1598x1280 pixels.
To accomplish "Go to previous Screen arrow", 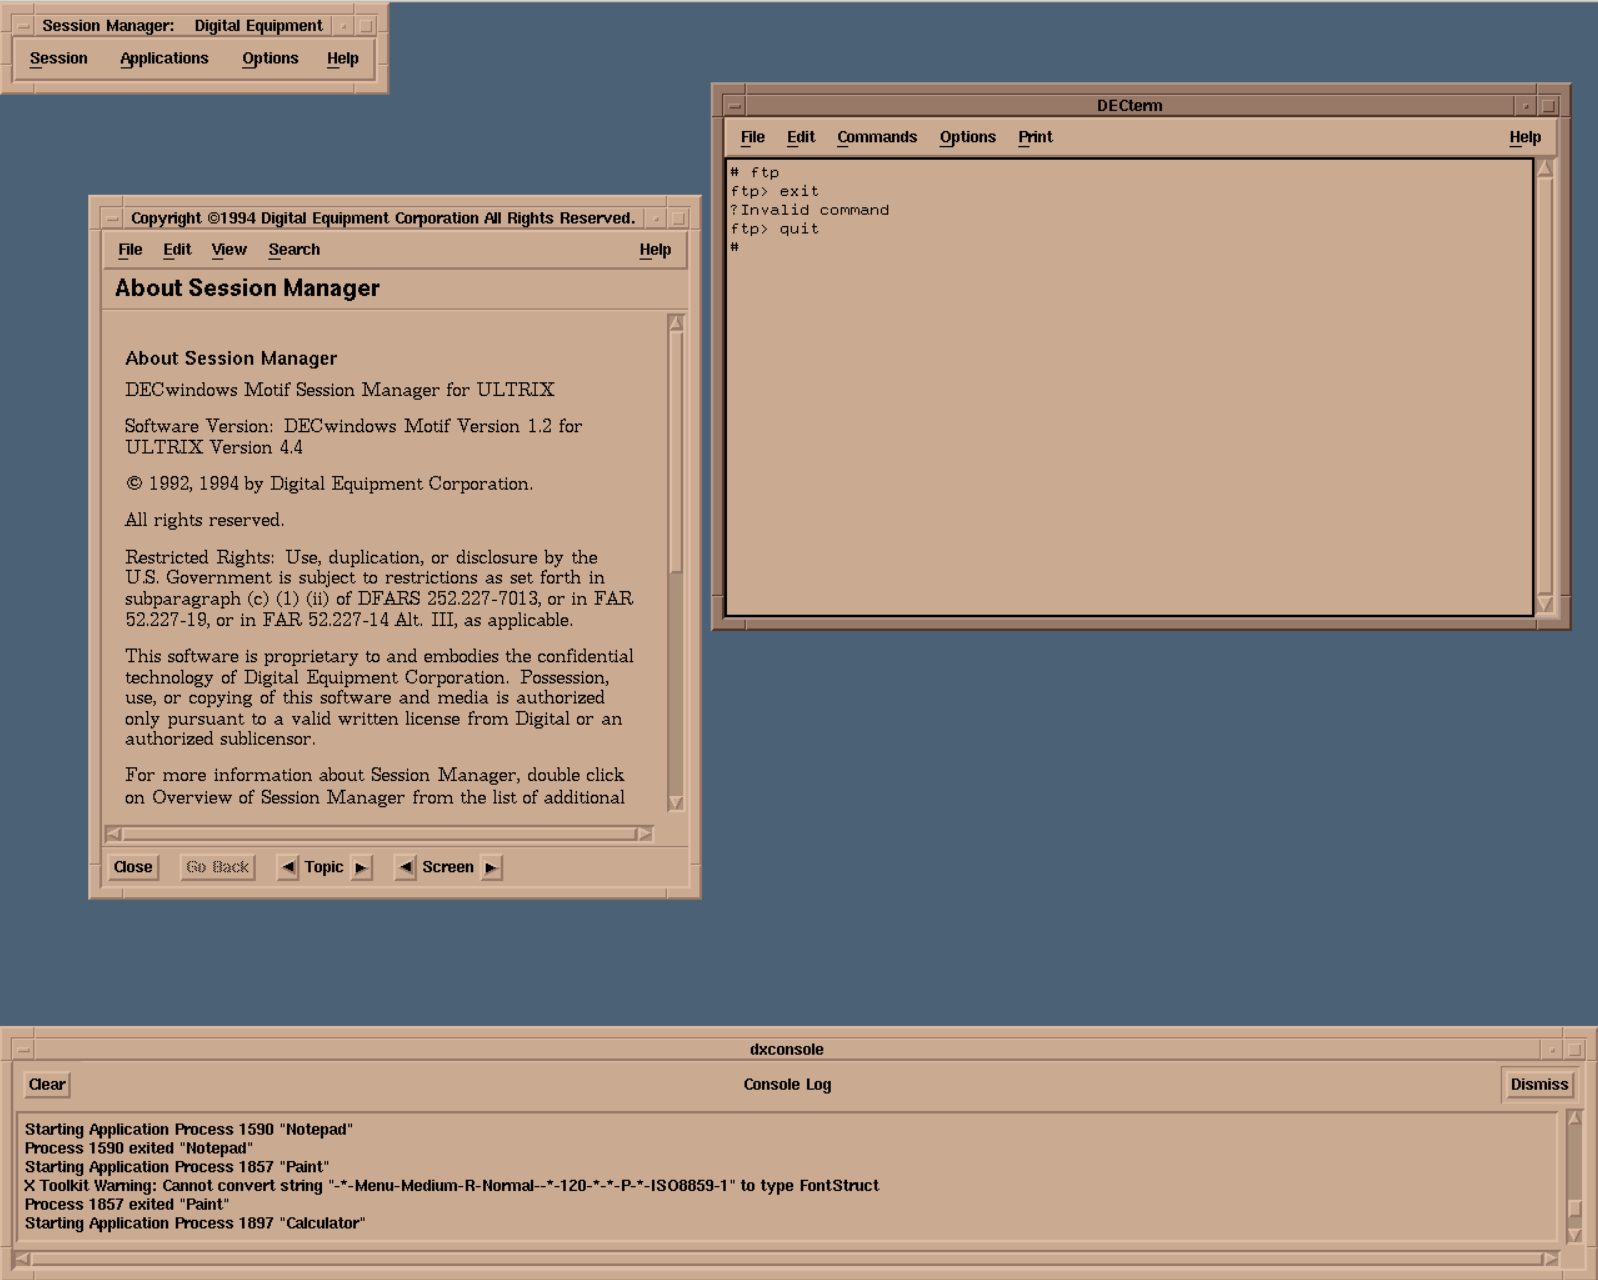I will (405, 867).
